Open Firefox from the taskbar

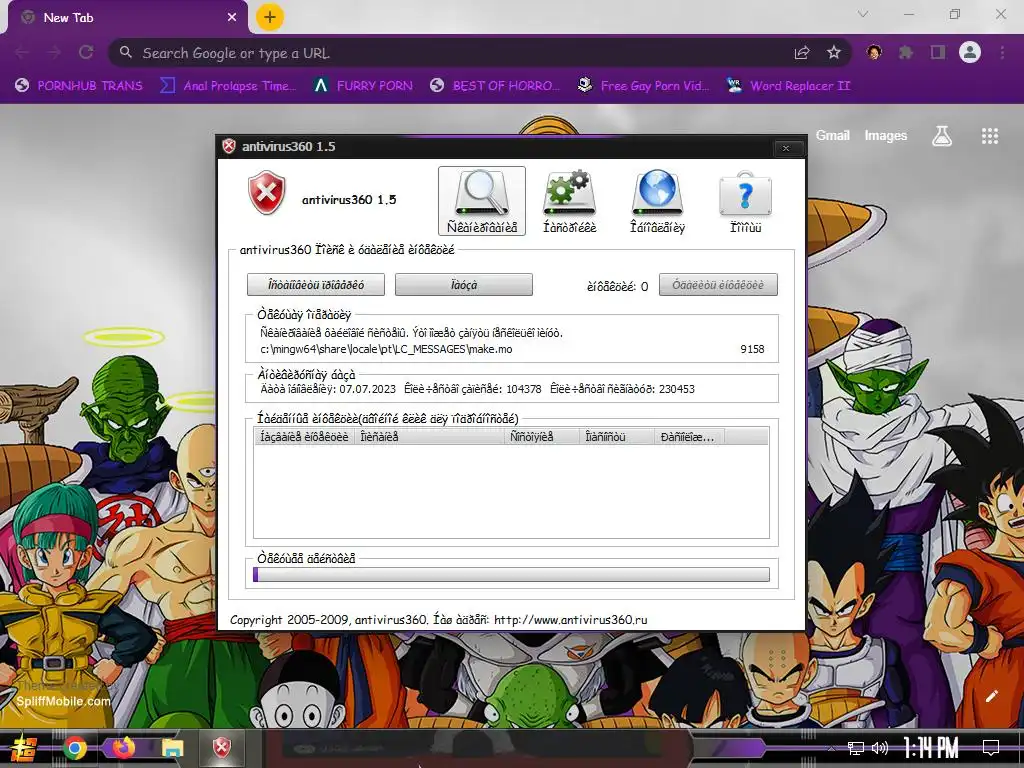point(123,747)
